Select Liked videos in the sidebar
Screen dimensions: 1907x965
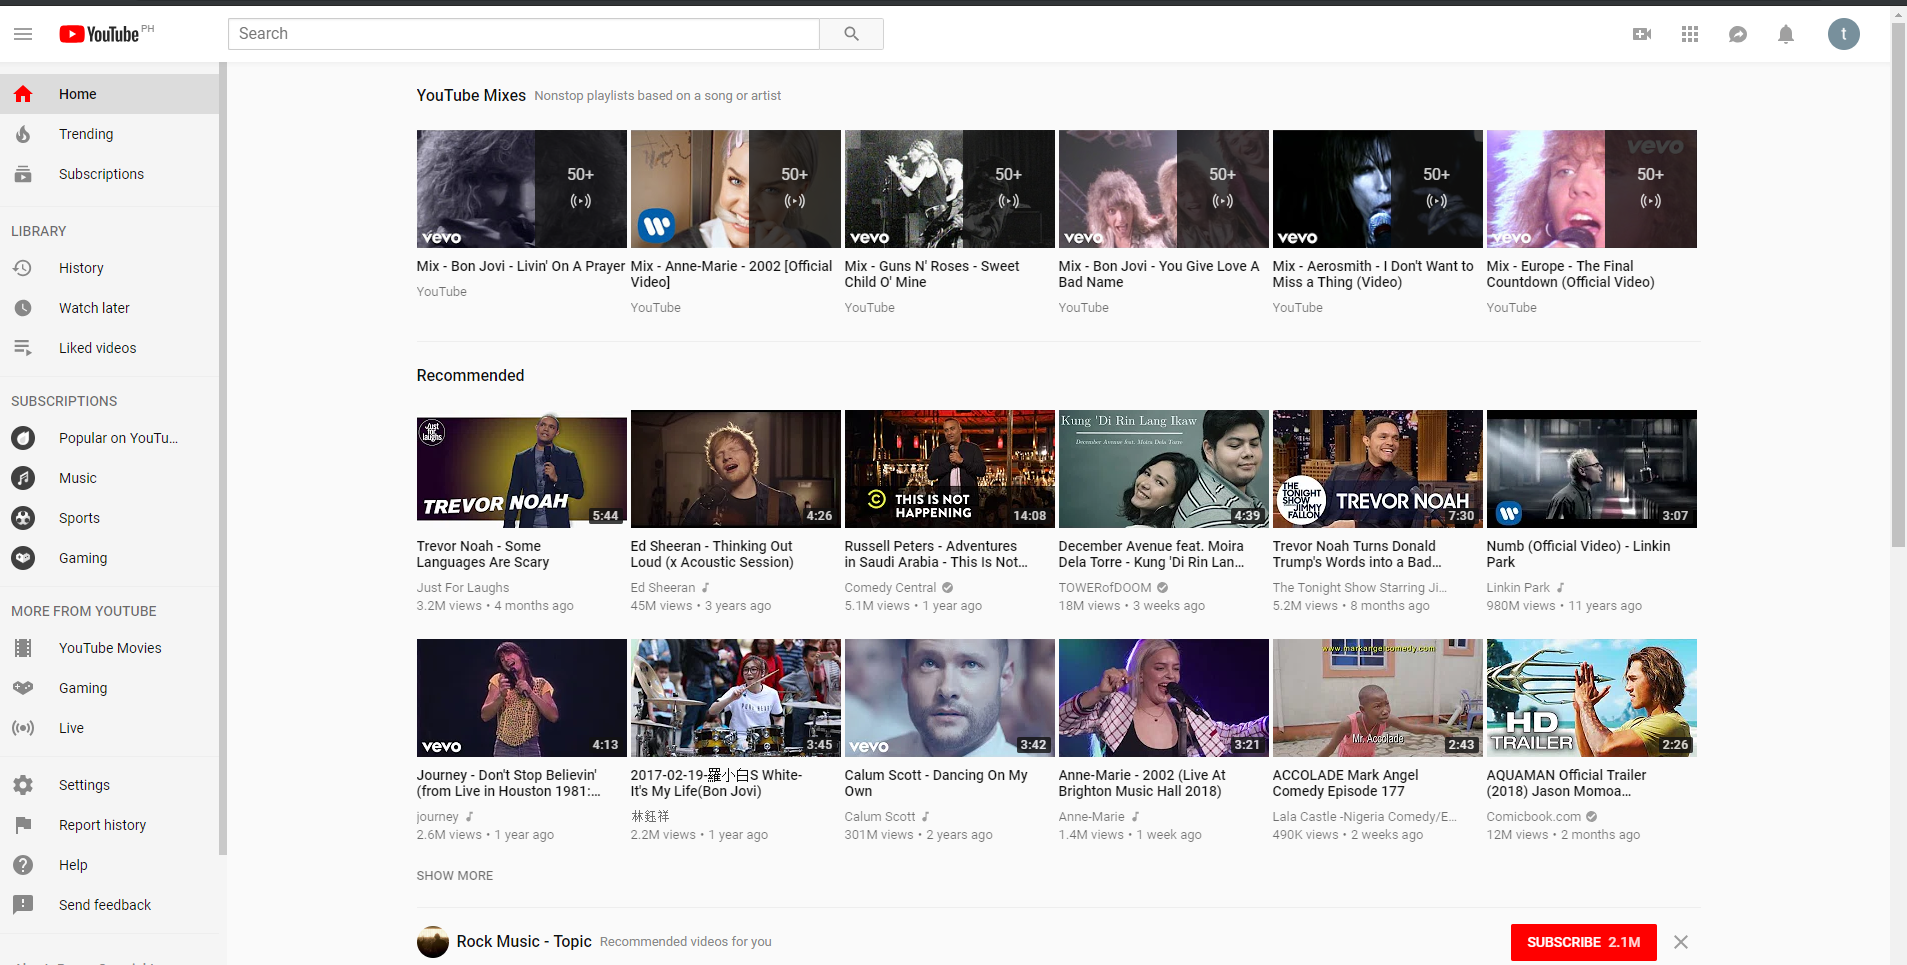point(109,348)
